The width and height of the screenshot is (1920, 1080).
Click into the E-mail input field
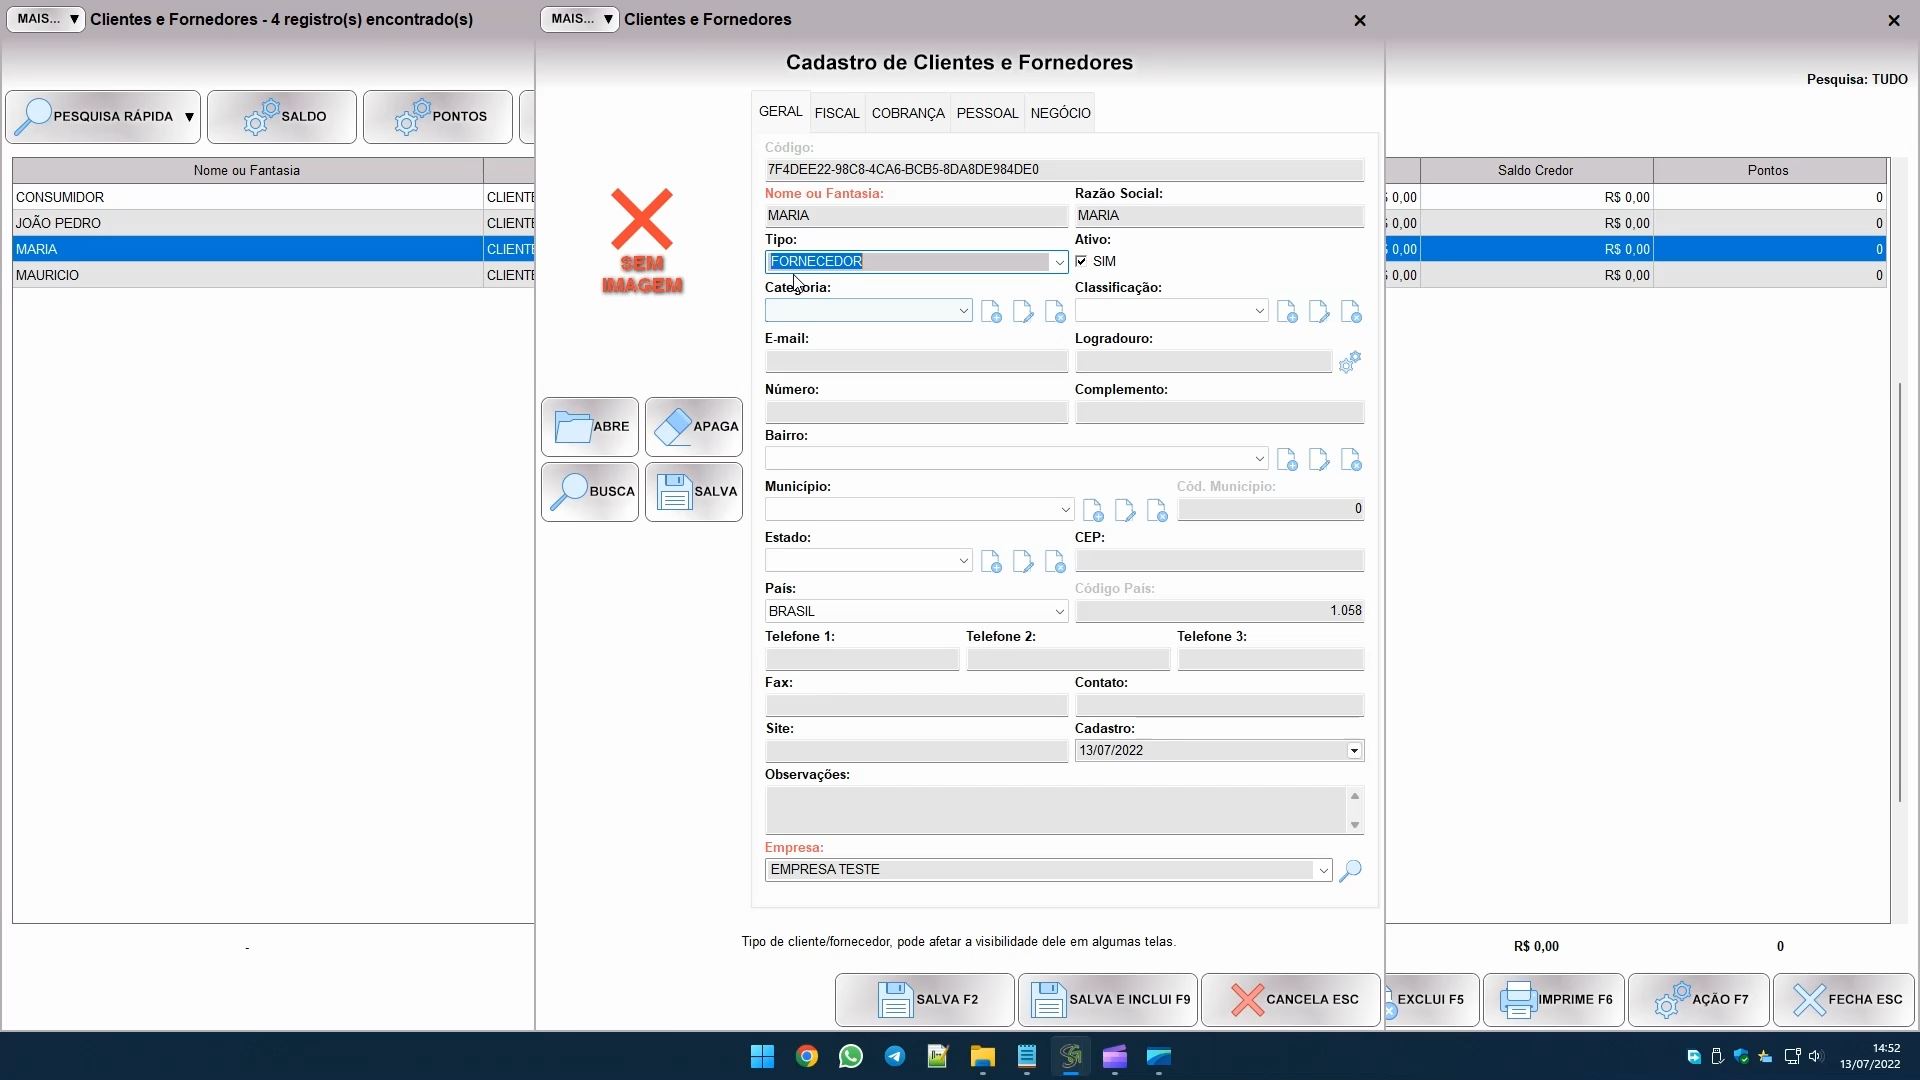click(x=916, y=362)
